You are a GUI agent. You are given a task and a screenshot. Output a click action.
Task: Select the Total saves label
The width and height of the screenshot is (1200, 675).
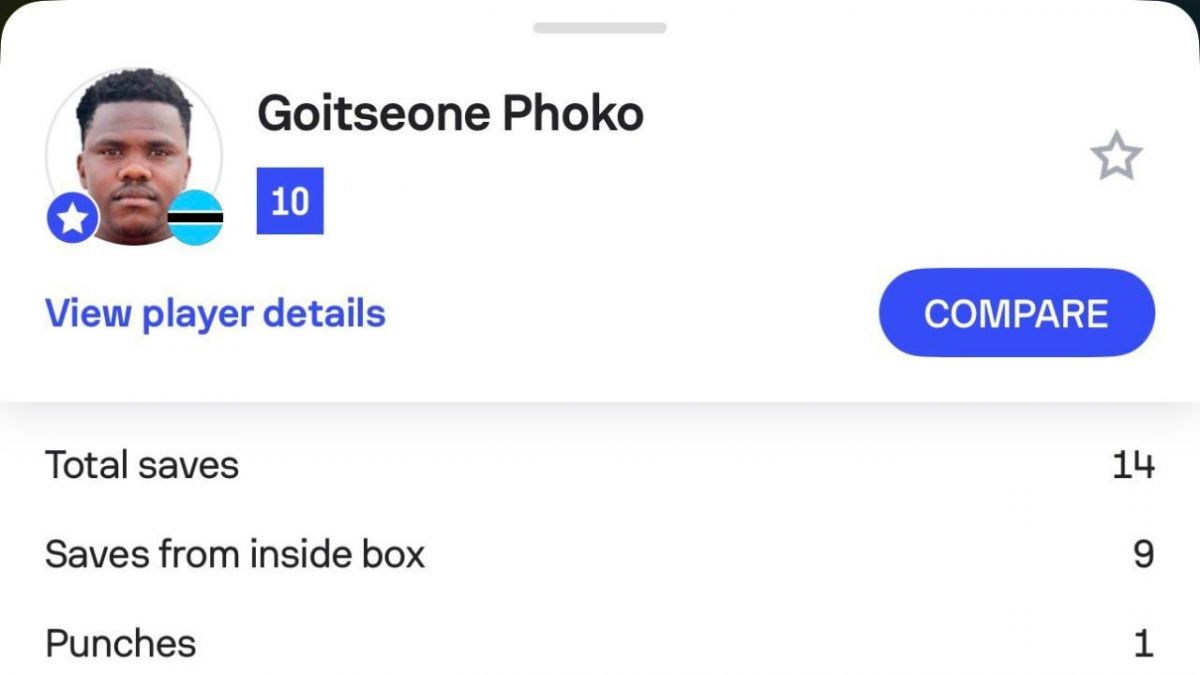[142, 465]
